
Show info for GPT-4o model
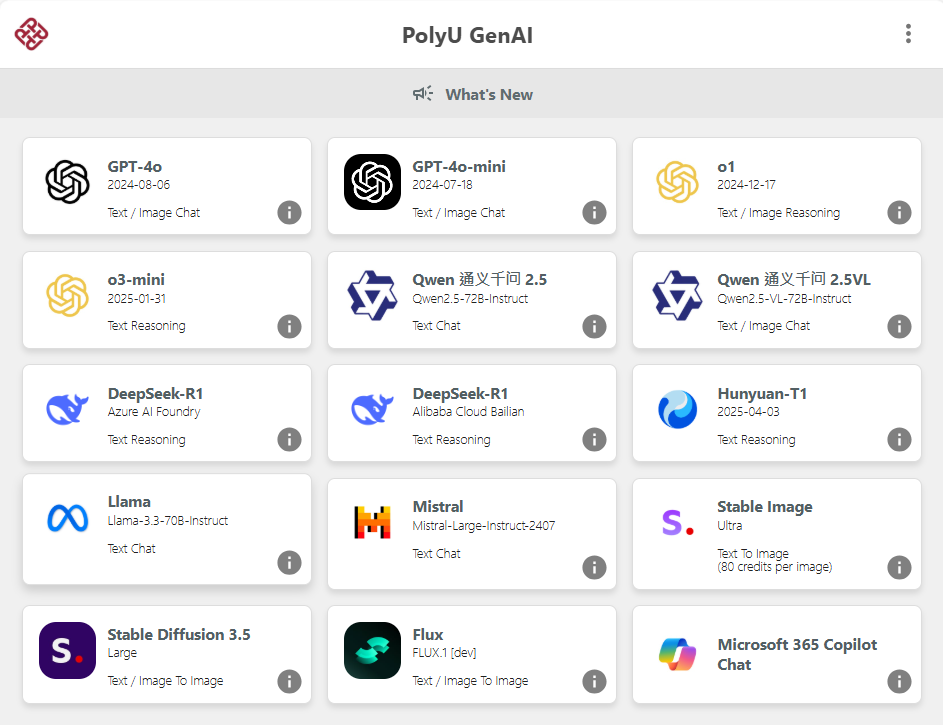(289, 212)
